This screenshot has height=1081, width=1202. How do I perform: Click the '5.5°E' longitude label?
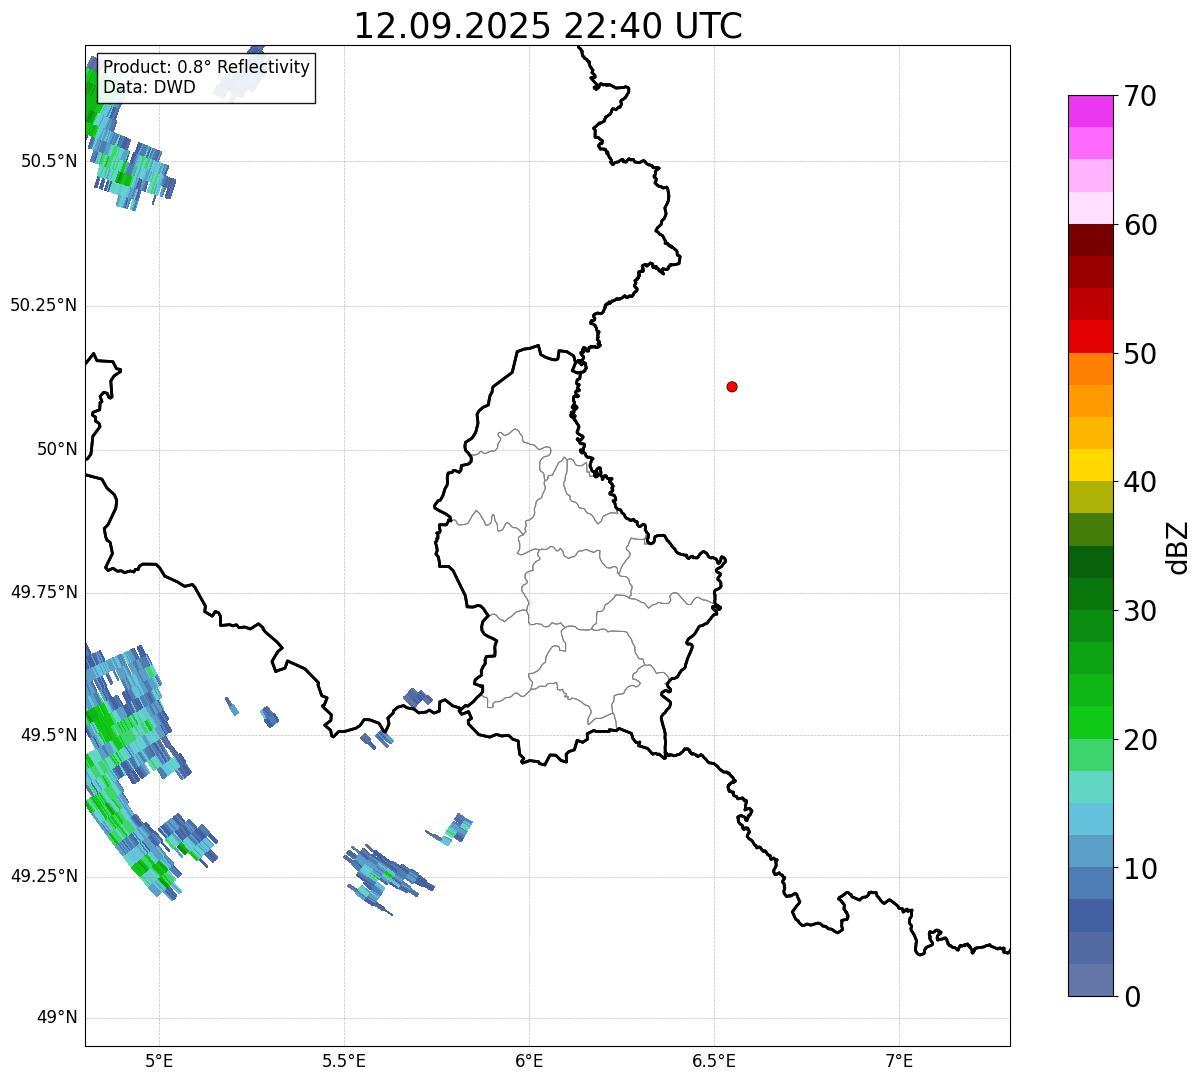[x=344, y=1060]
